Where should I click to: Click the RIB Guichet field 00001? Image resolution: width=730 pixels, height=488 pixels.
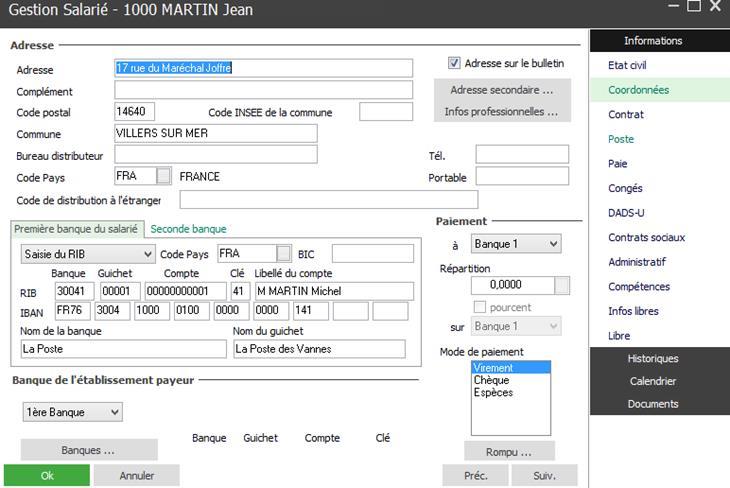(x=120, y=291)
